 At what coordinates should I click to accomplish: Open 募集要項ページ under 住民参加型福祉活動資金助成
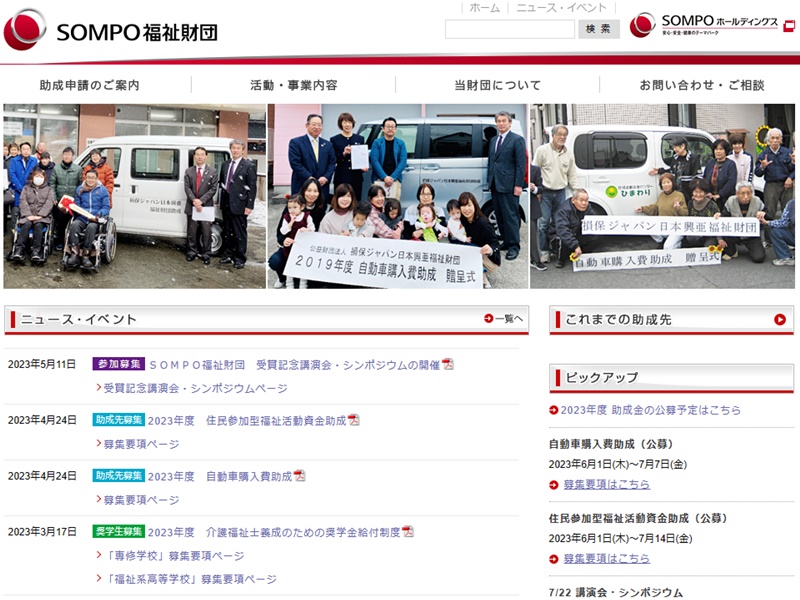(x=141, y=444)
